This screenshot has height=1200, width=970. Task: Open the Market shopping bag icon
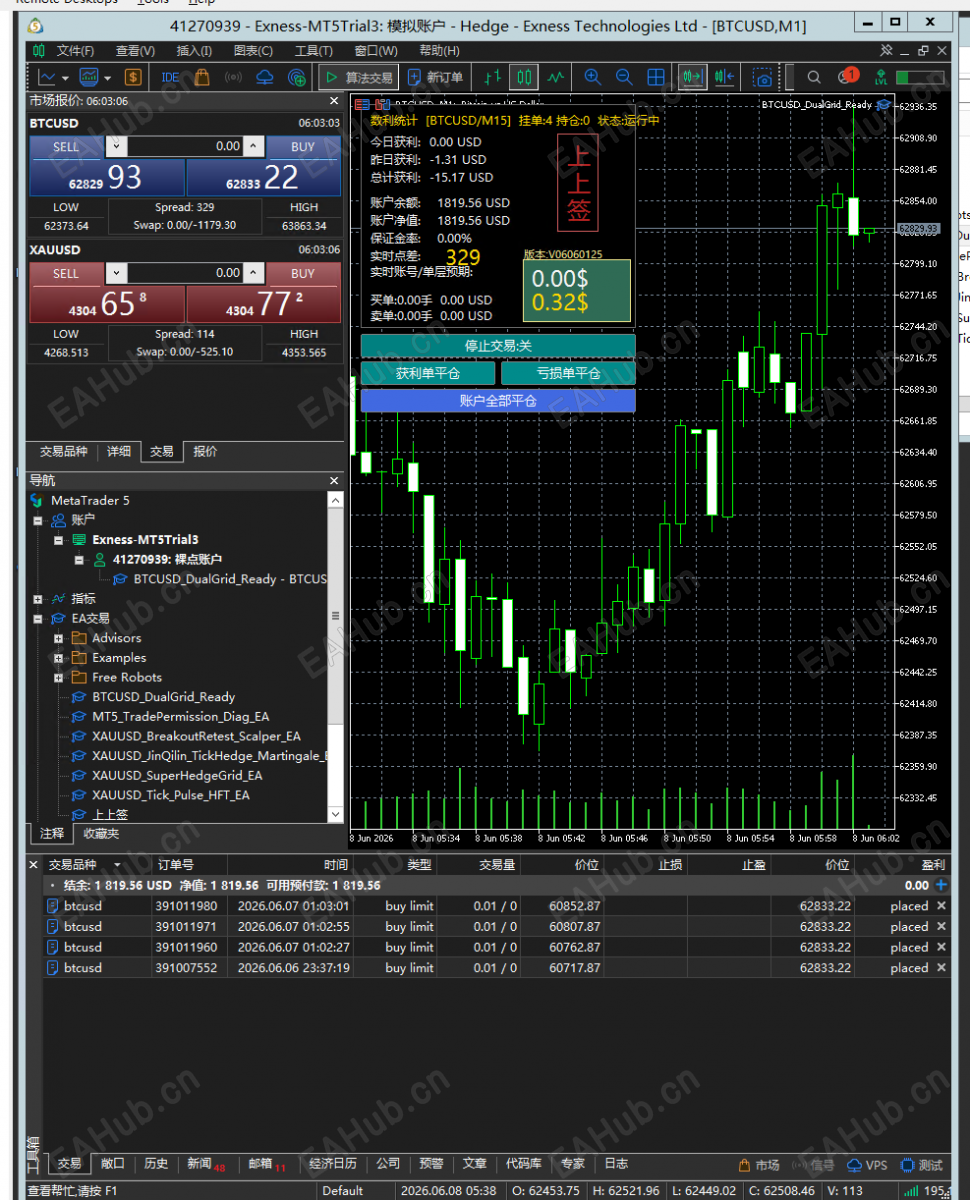(202, 77)
